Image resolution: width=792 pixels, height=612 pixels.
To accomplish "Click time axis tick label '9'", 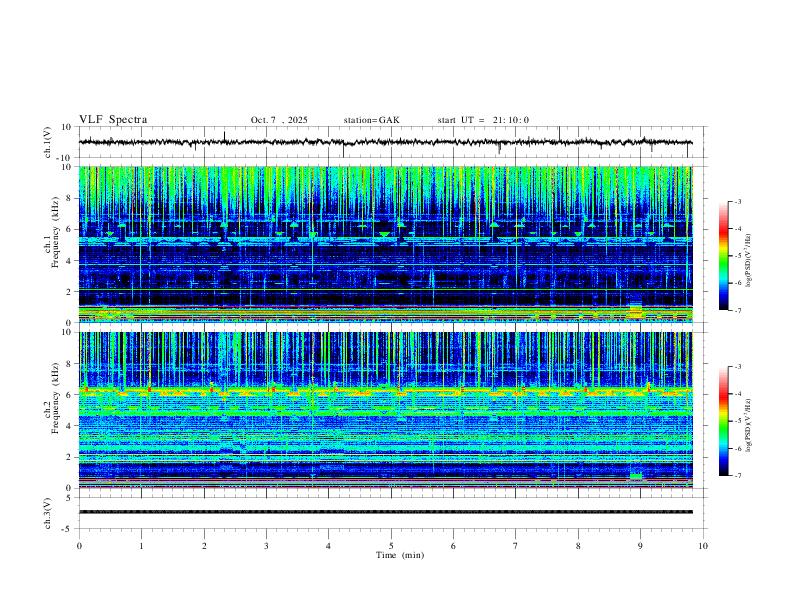I will click(640, 546).
